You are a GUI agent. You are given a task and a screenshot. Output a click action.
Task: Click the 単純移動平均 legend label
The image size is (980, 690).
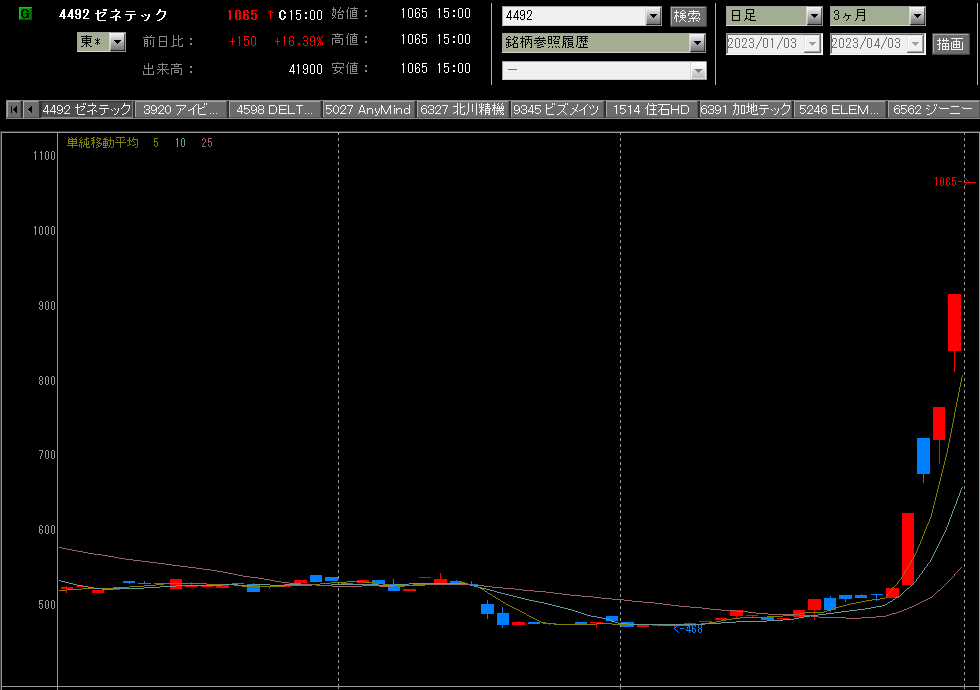point(102,142)
